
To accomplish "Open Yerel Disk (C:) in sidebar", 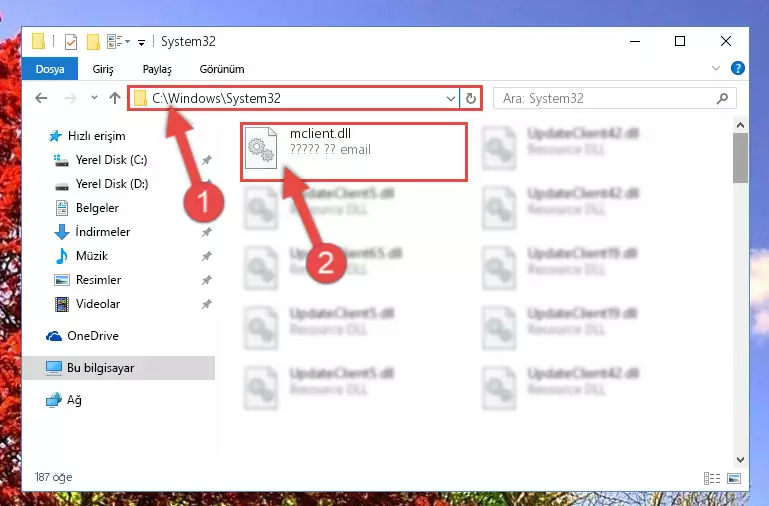I will point(111,160).
